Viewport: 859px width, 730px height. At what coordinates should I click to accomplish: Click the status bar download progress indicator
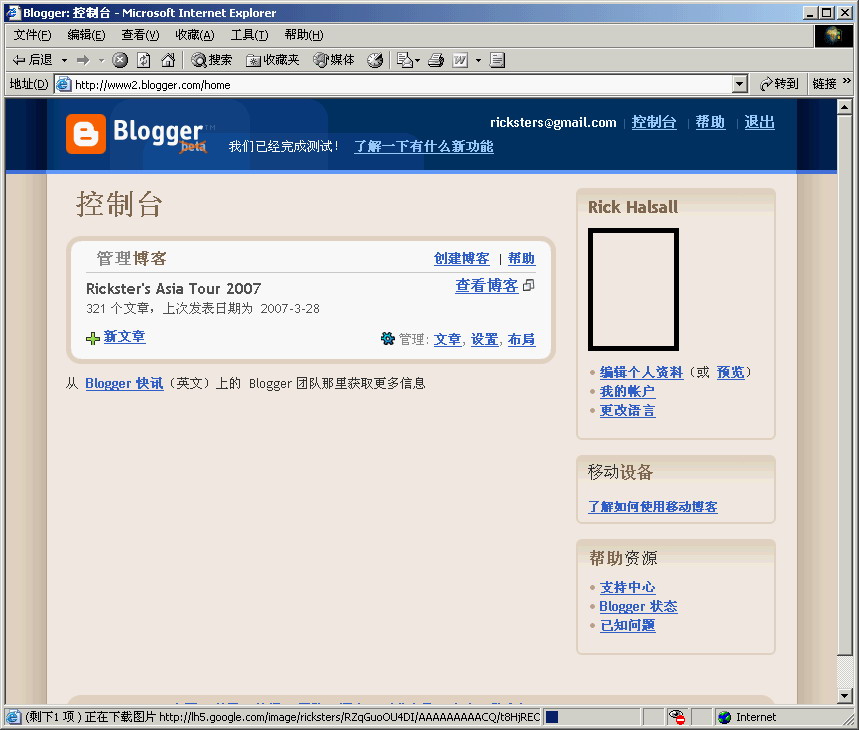[x=552, y=716]
